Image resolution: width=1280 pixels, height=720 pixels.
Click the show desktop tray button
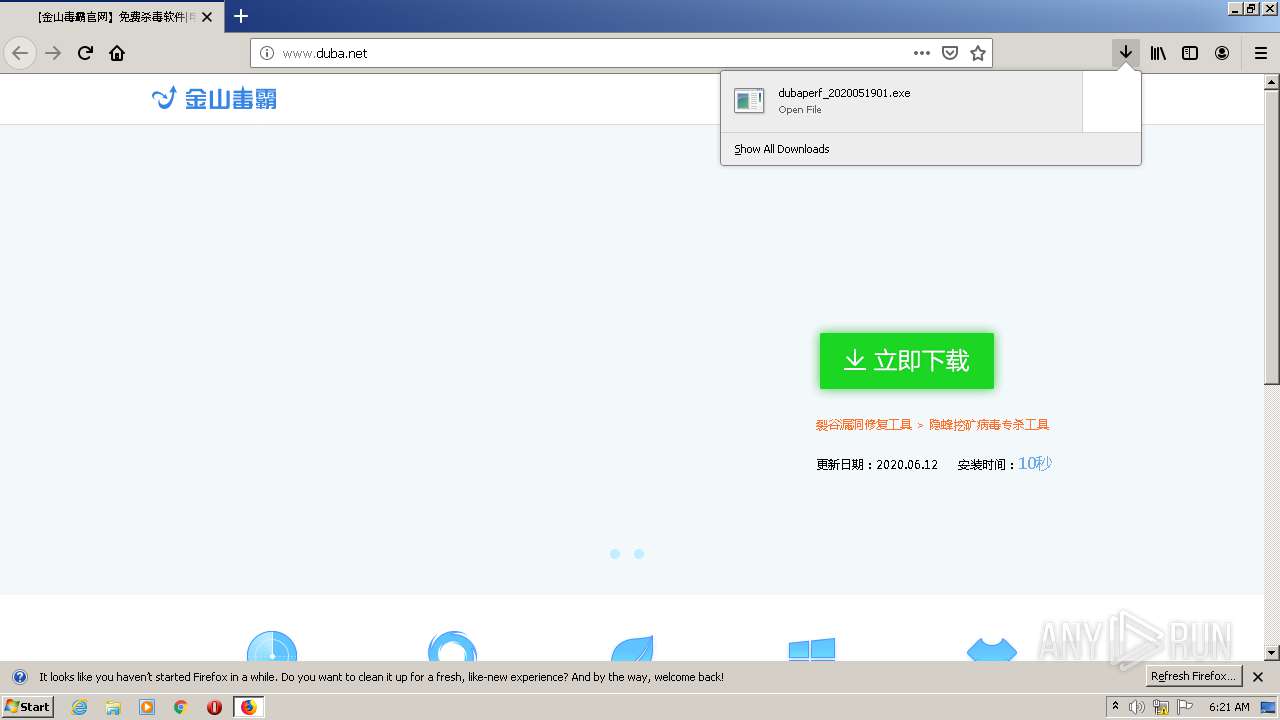tap(1269, 707)
